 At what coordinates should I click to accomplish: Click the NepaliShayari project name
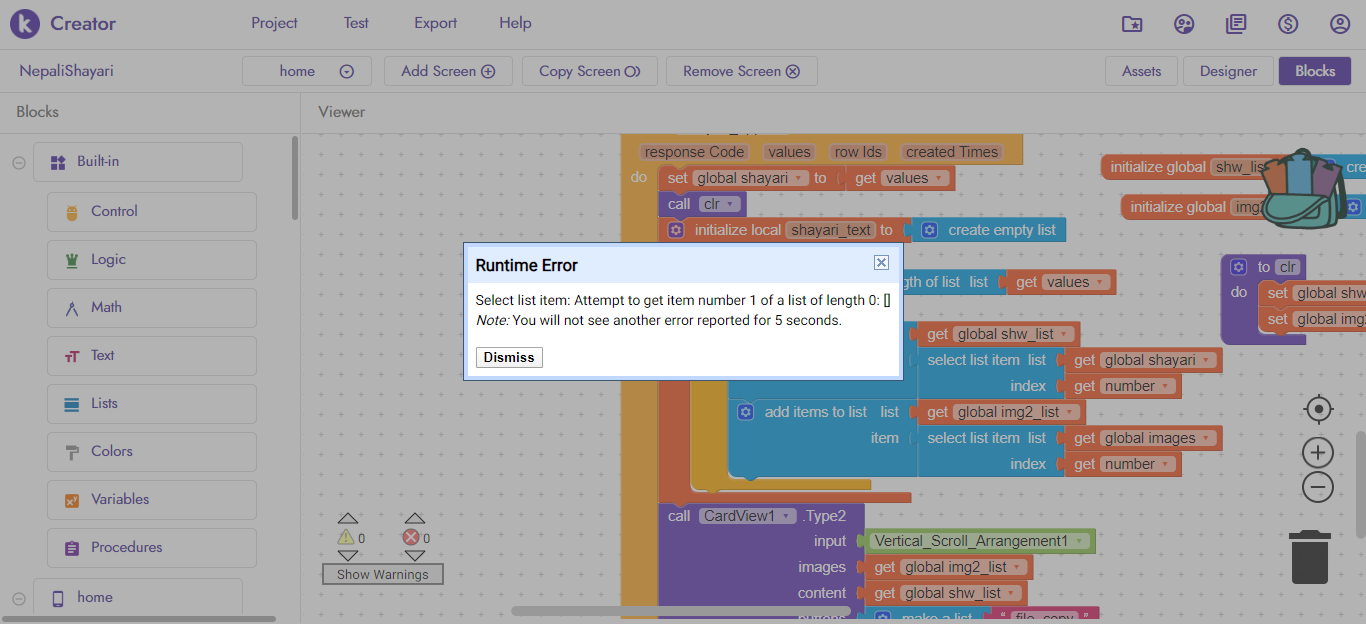coord(66,71)
